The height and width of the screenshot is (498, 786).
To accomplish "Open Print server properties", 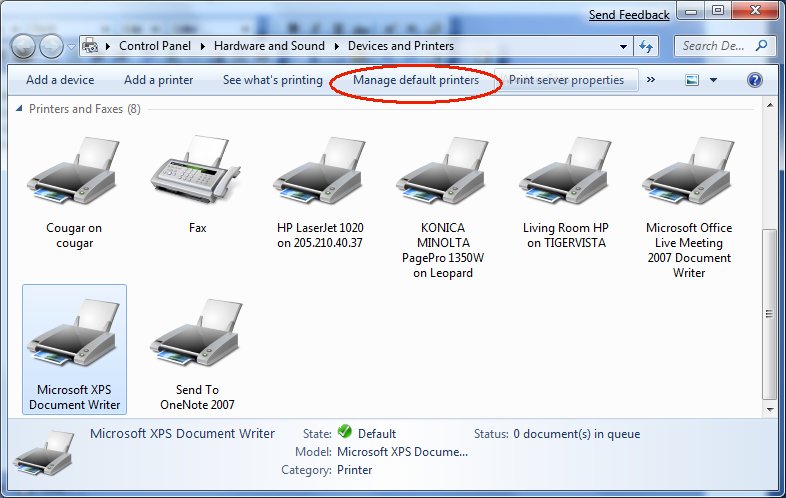I will (566, 80).
